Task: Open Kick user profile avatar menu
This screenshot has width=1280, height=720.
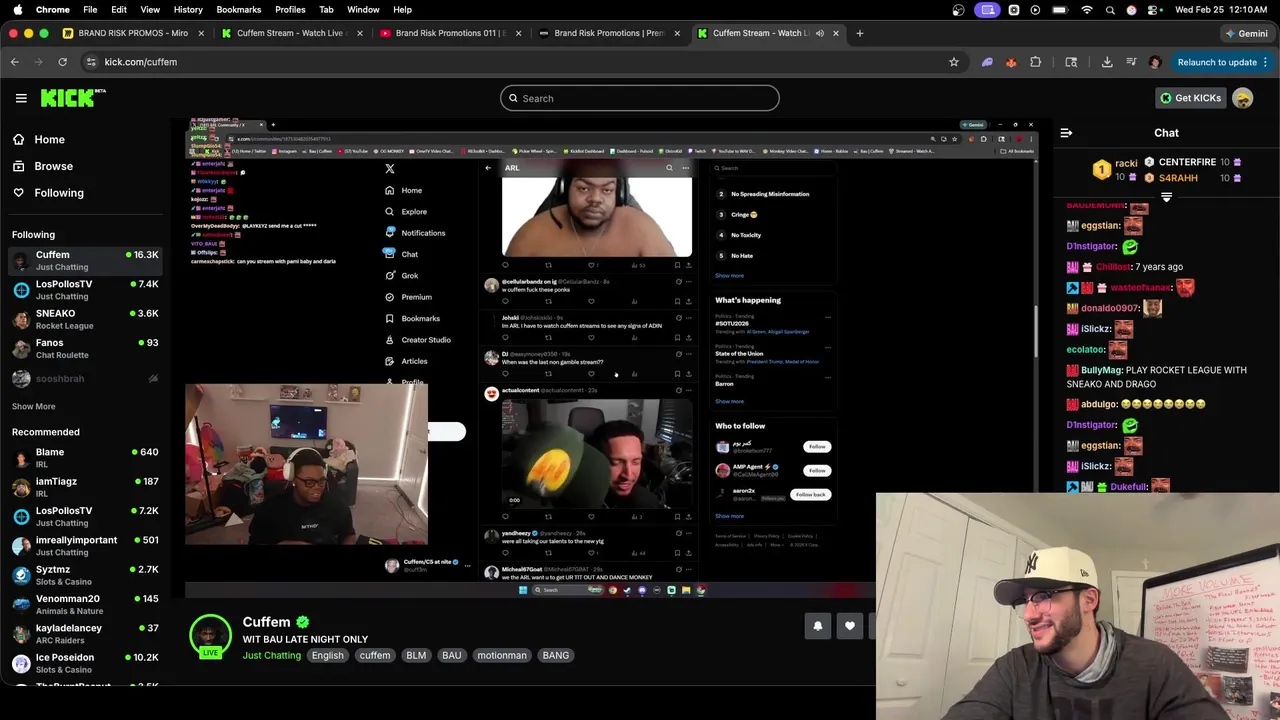Action: [1243, 98]
